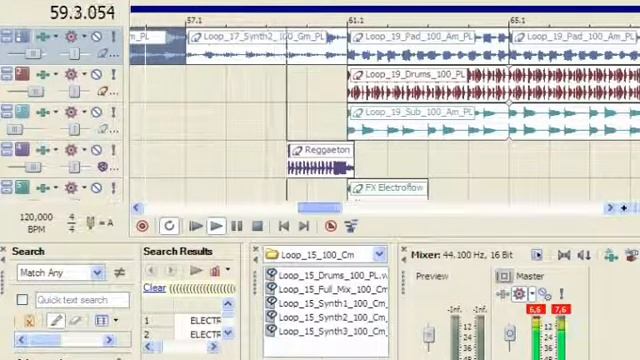Click the Preview volume fader
The height and width of the screenshot is (360, 640).
tap(429, 335)
